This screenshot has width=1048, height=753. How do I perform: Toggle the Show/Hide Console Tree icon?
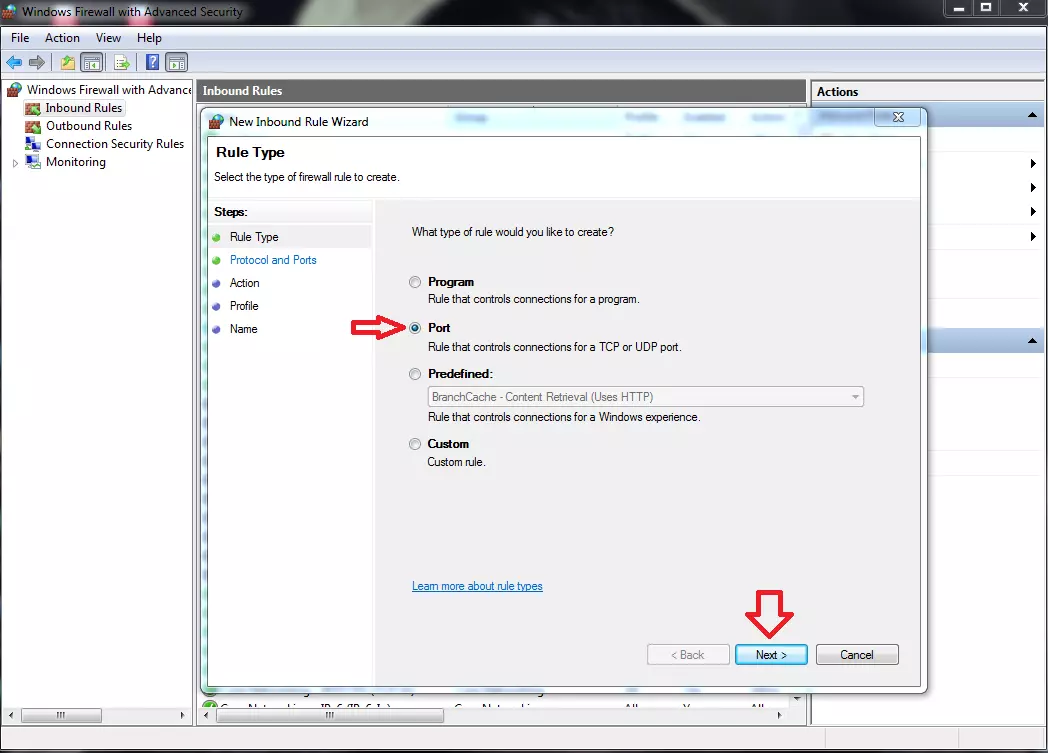tap(91, 62)
